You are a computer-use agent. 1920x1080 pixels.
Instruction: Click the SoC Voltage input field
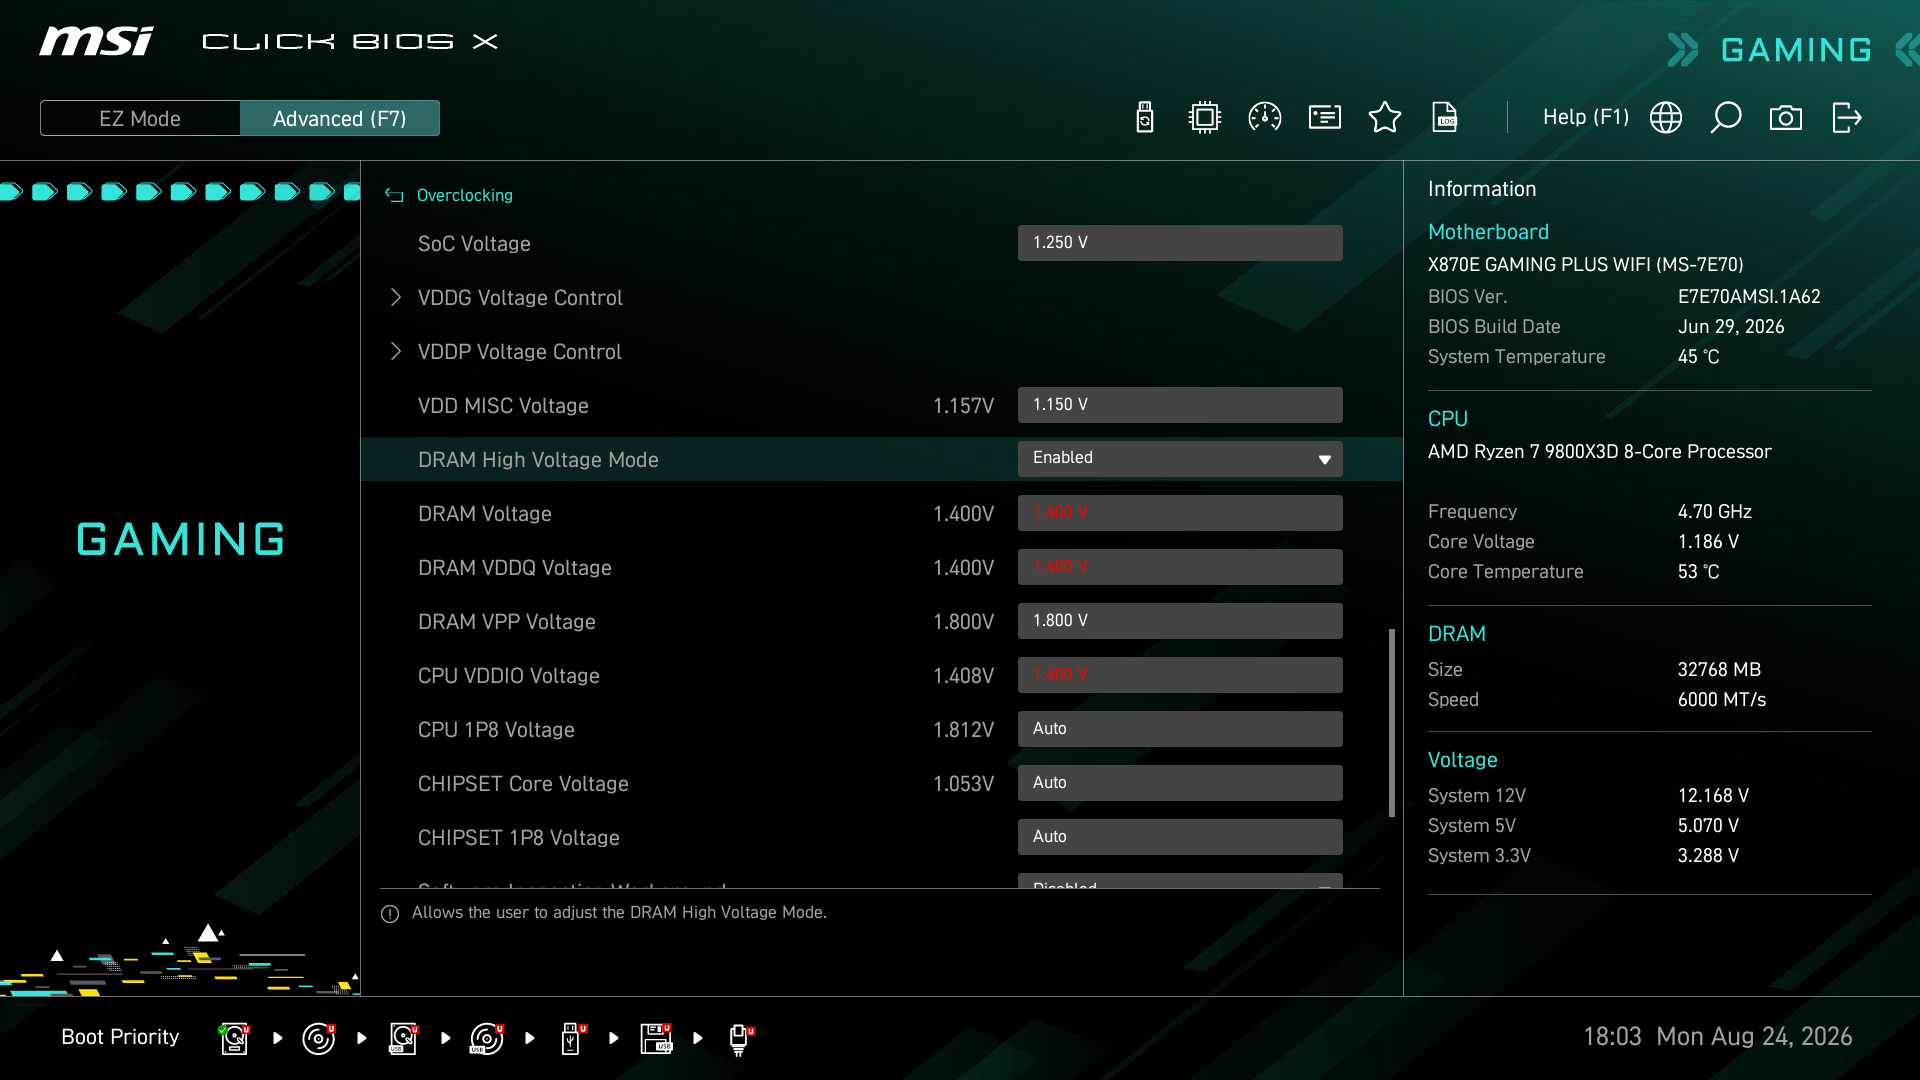pos(1180,243)
